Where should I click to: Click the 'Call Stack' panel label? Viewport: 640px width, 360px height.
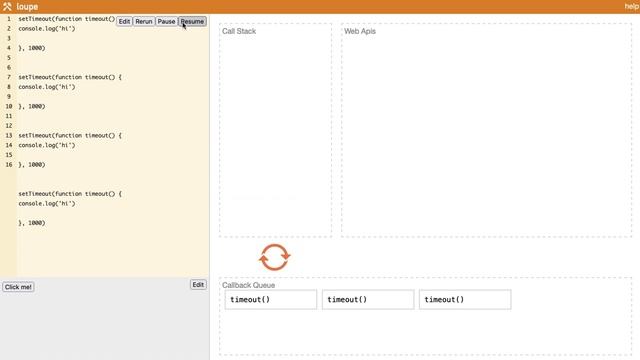coord(239,31)
